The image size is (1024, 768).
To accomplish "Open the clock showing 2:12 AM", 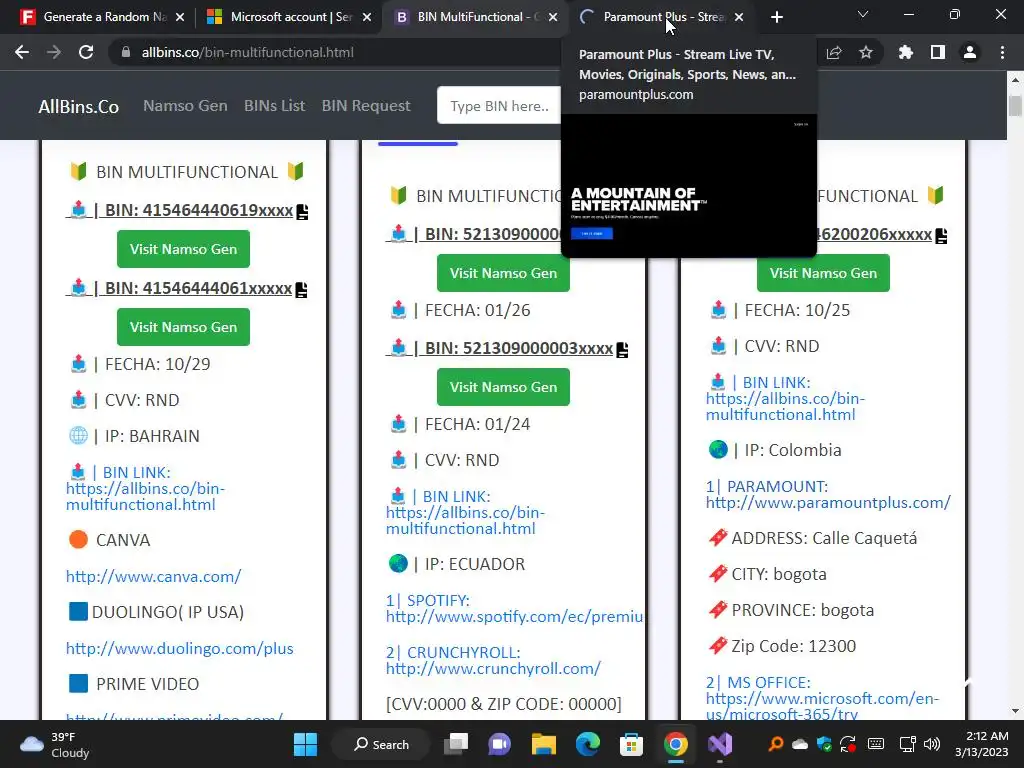I will pos(982,744).
